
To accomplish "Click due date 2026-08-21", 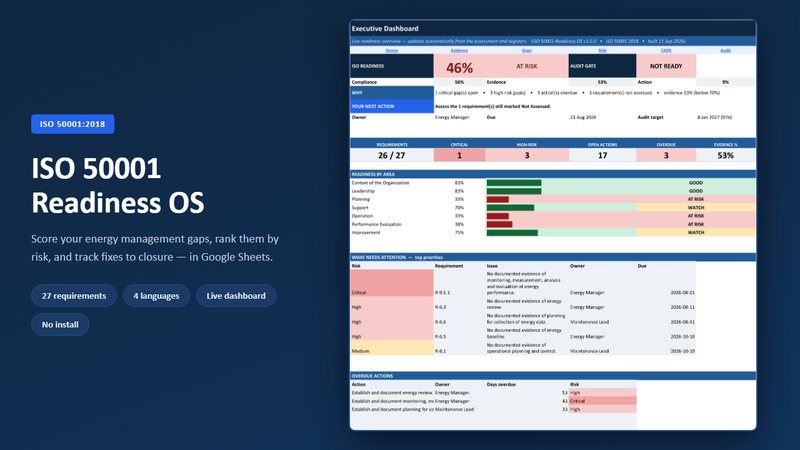I will 683,293.
